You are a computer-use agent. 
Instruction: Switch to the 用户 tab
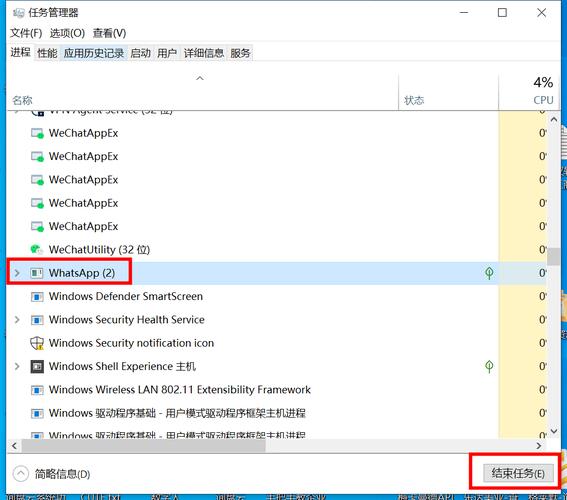pos(167,54)
